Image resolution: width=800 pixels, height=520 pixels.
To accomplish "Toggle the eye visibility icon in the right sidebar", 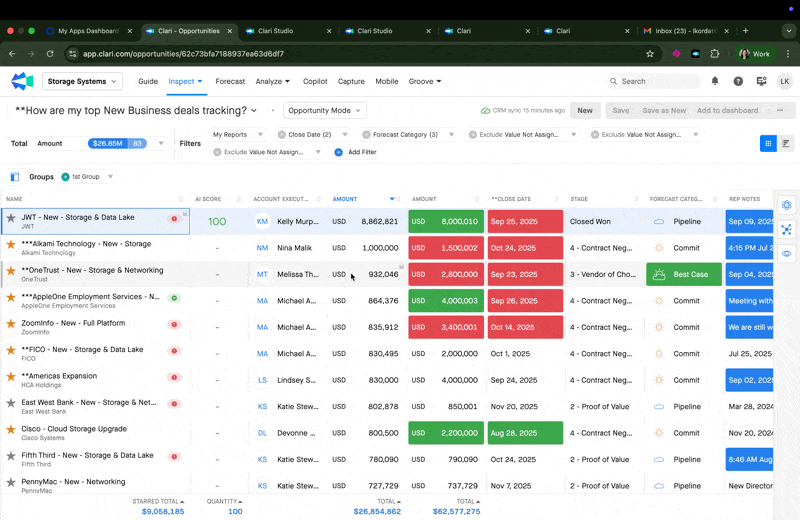I will click(786, 254).
